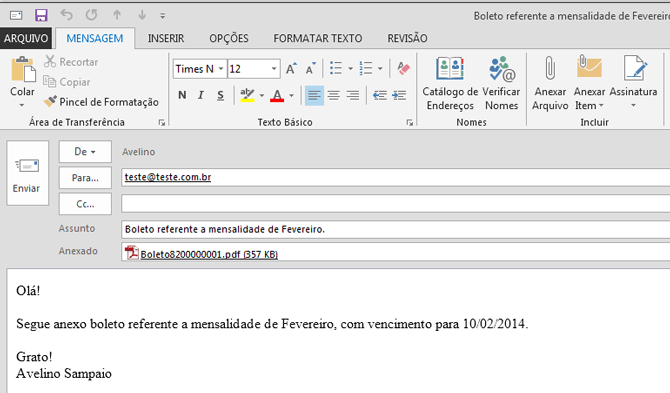Expand the bullet list style arrow
This screenshot has height=393, width=670.
coord(350,68)
